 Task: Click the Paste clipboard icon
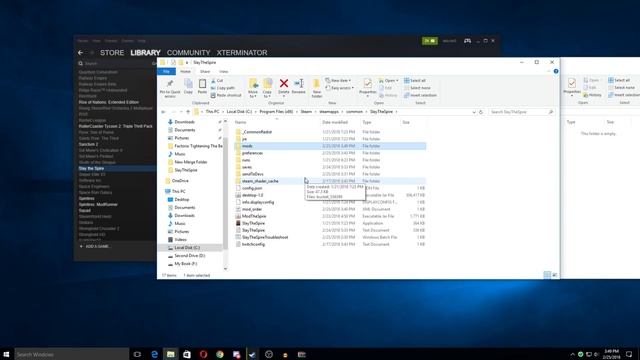pyautogui.click(x=202, y=84)
